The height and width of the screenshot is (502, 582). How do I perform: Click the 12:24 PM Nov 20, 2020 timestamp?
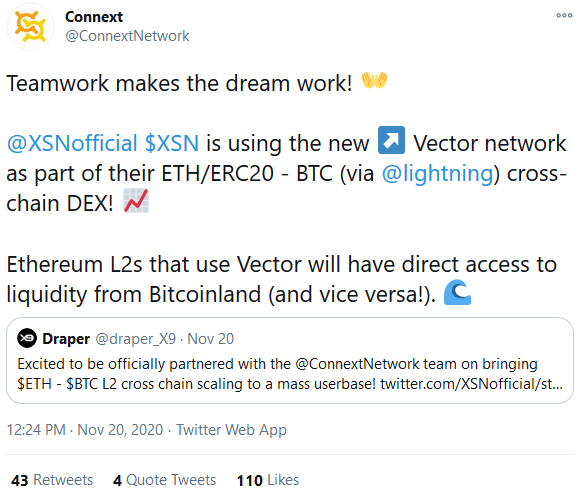(85, 430)
